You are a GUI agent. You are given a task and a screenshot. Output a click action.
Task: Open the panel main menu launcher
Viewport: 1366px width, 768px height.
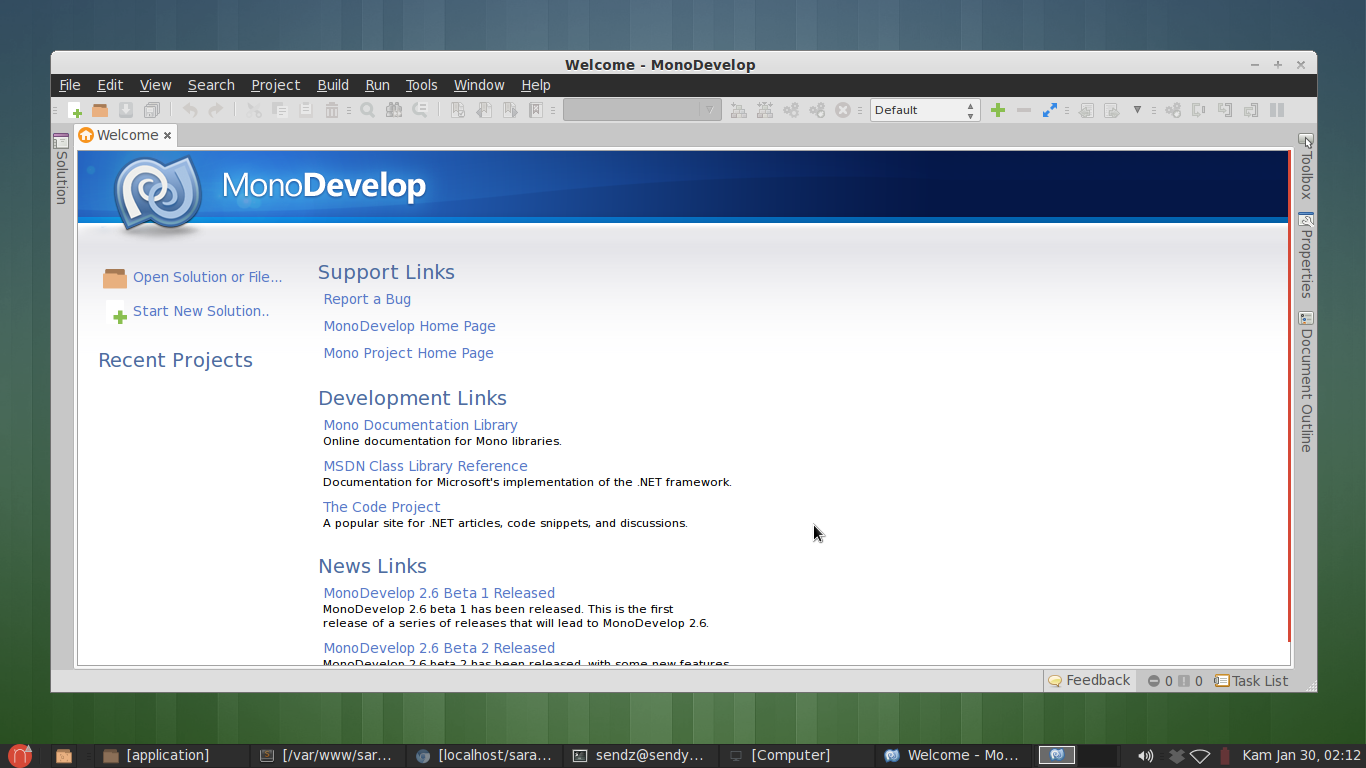click(20, 755)
